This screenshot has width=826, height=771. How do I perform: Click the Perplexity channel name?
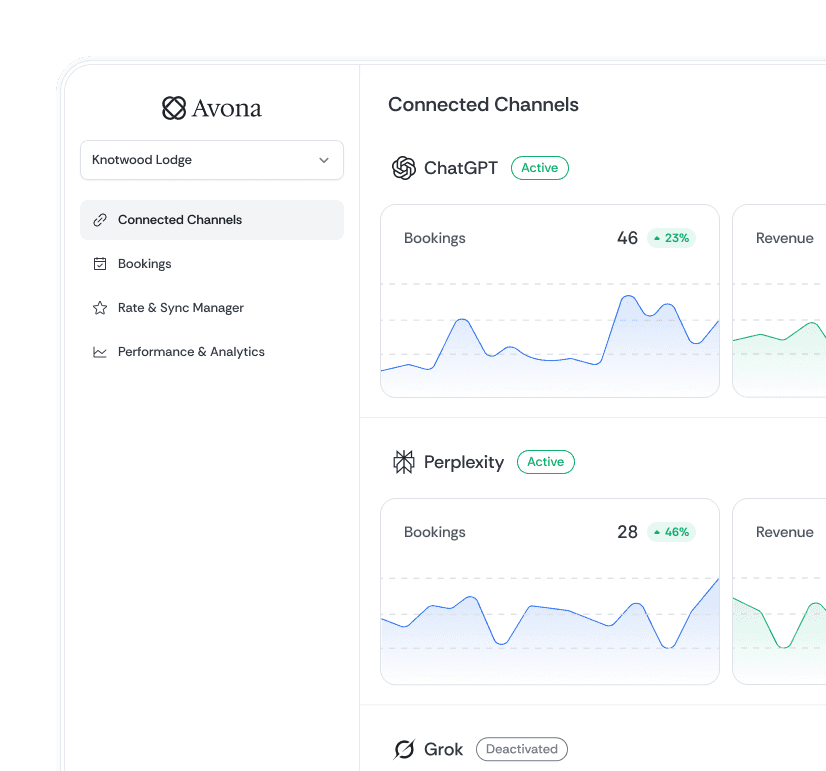[x=464, y=462]
